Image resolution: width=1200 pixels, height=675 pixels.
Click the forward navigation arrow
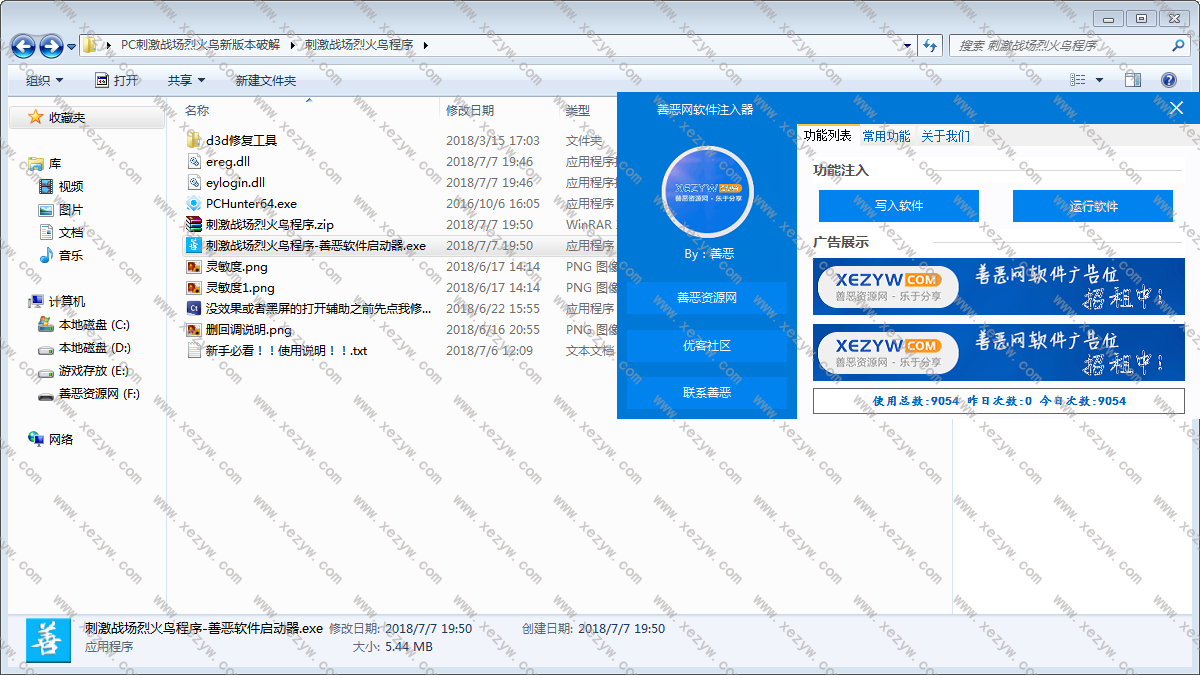51,46
